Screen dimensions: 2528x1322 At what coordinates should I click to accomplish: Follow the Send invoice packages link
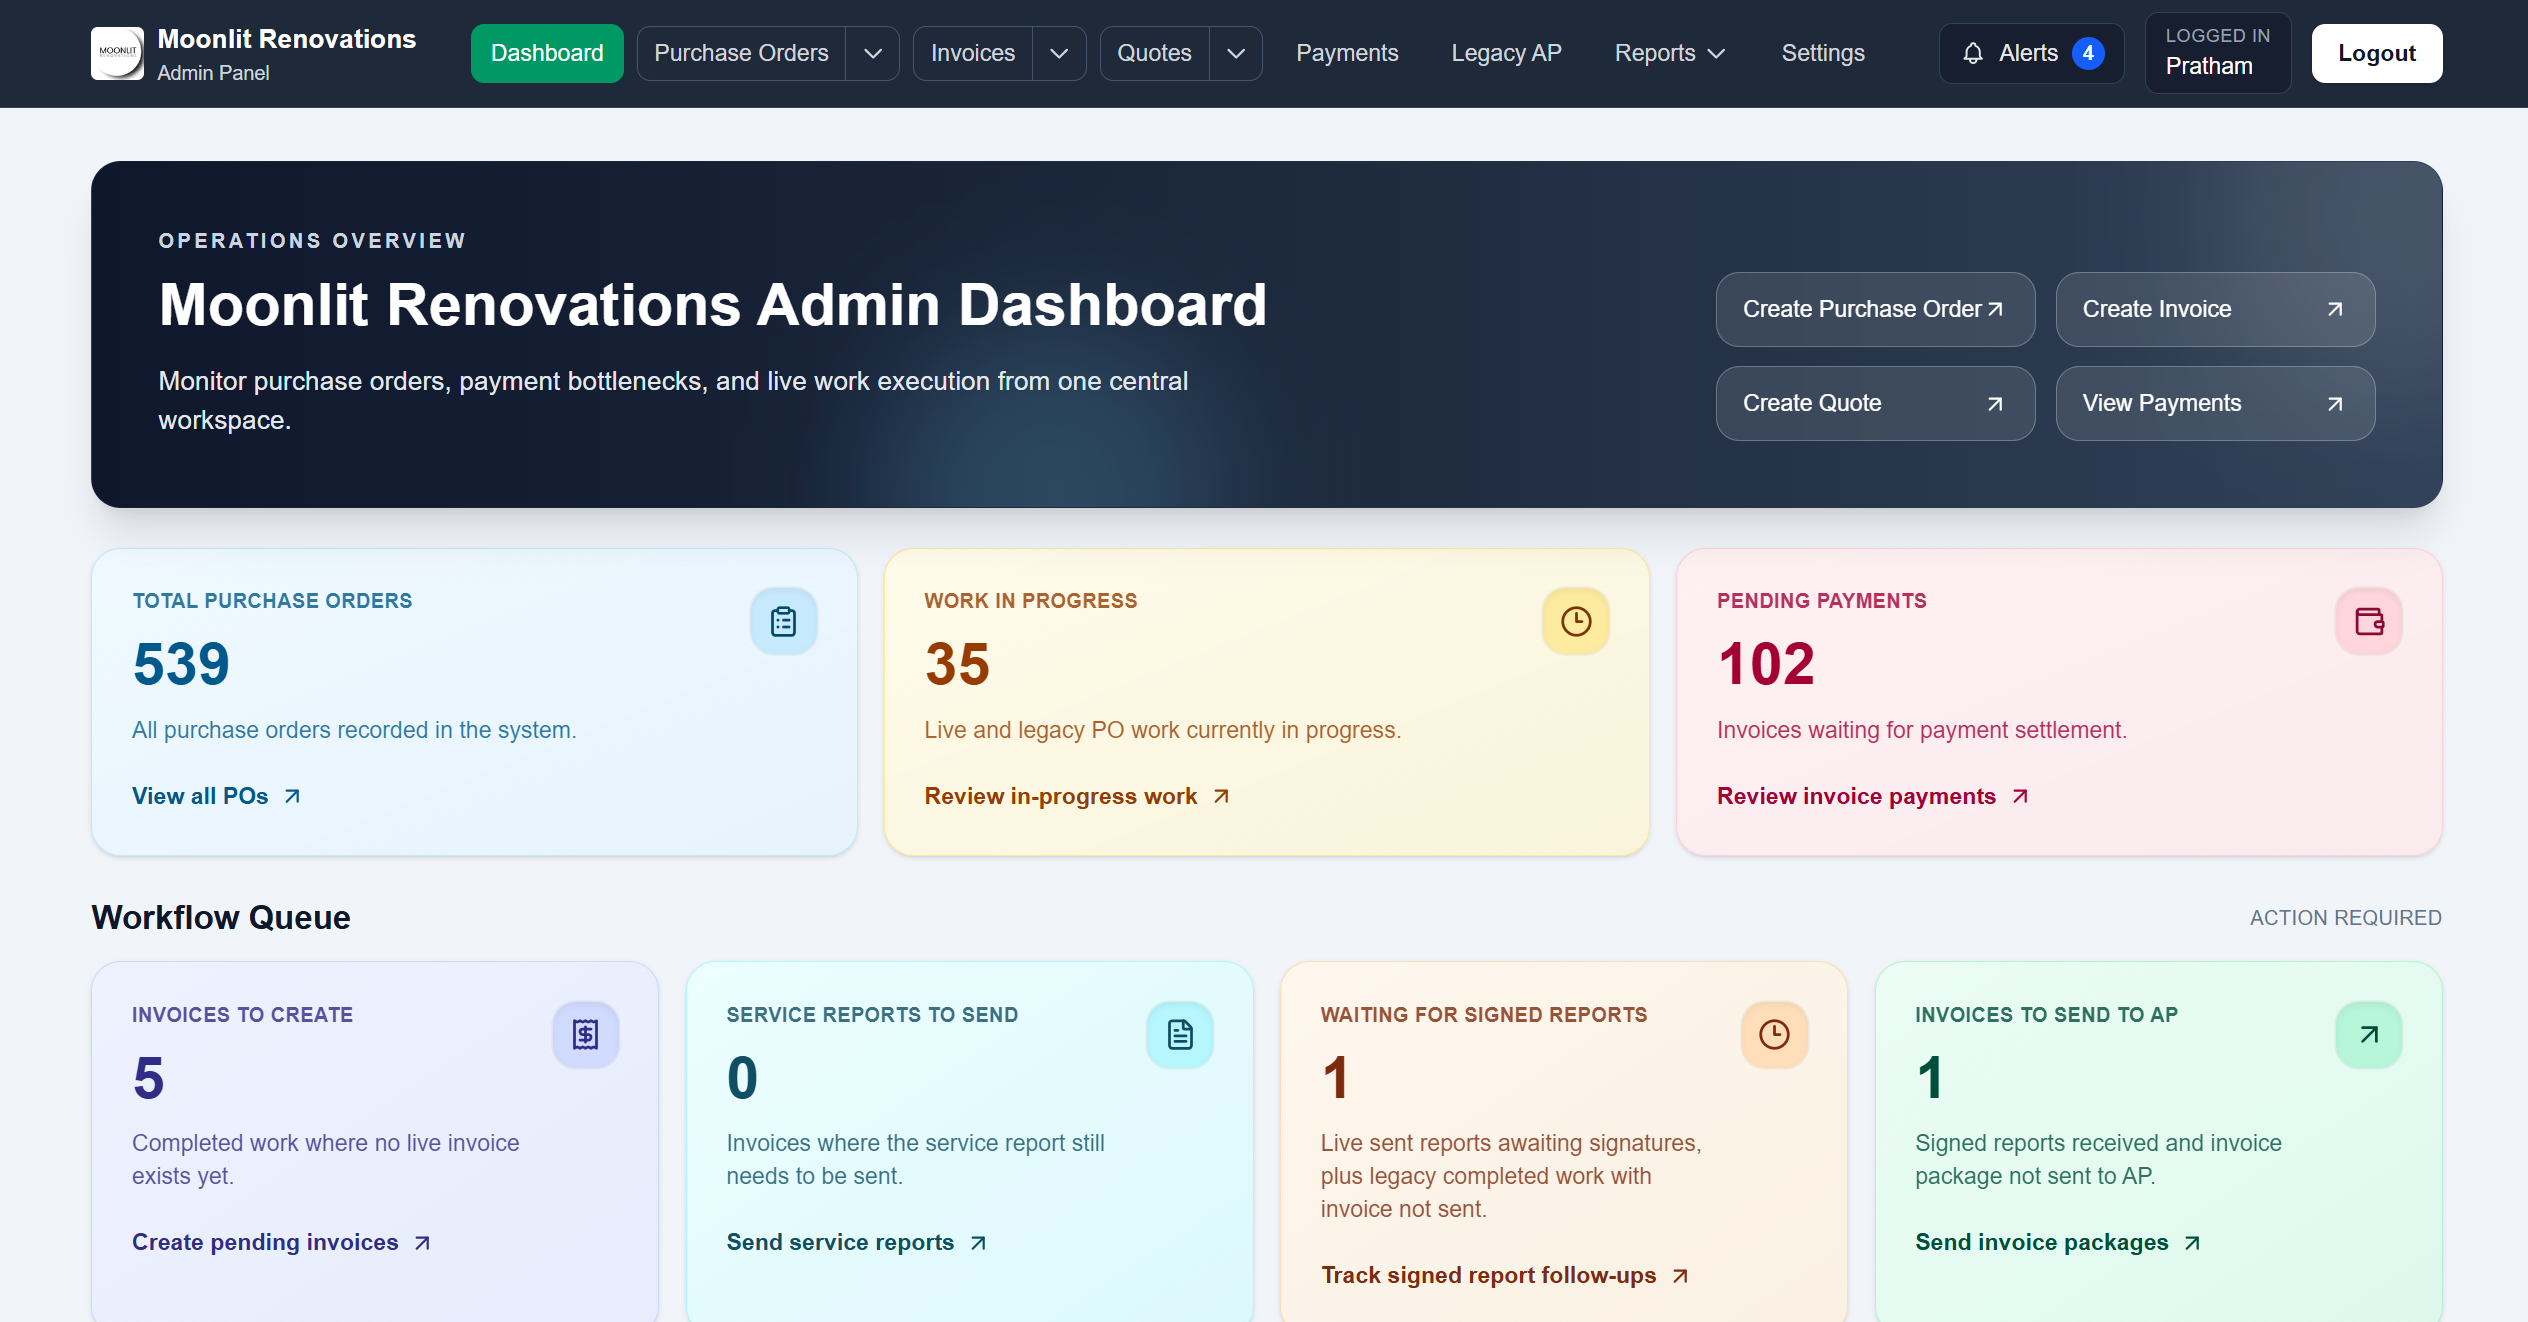coord(2058,1242)
